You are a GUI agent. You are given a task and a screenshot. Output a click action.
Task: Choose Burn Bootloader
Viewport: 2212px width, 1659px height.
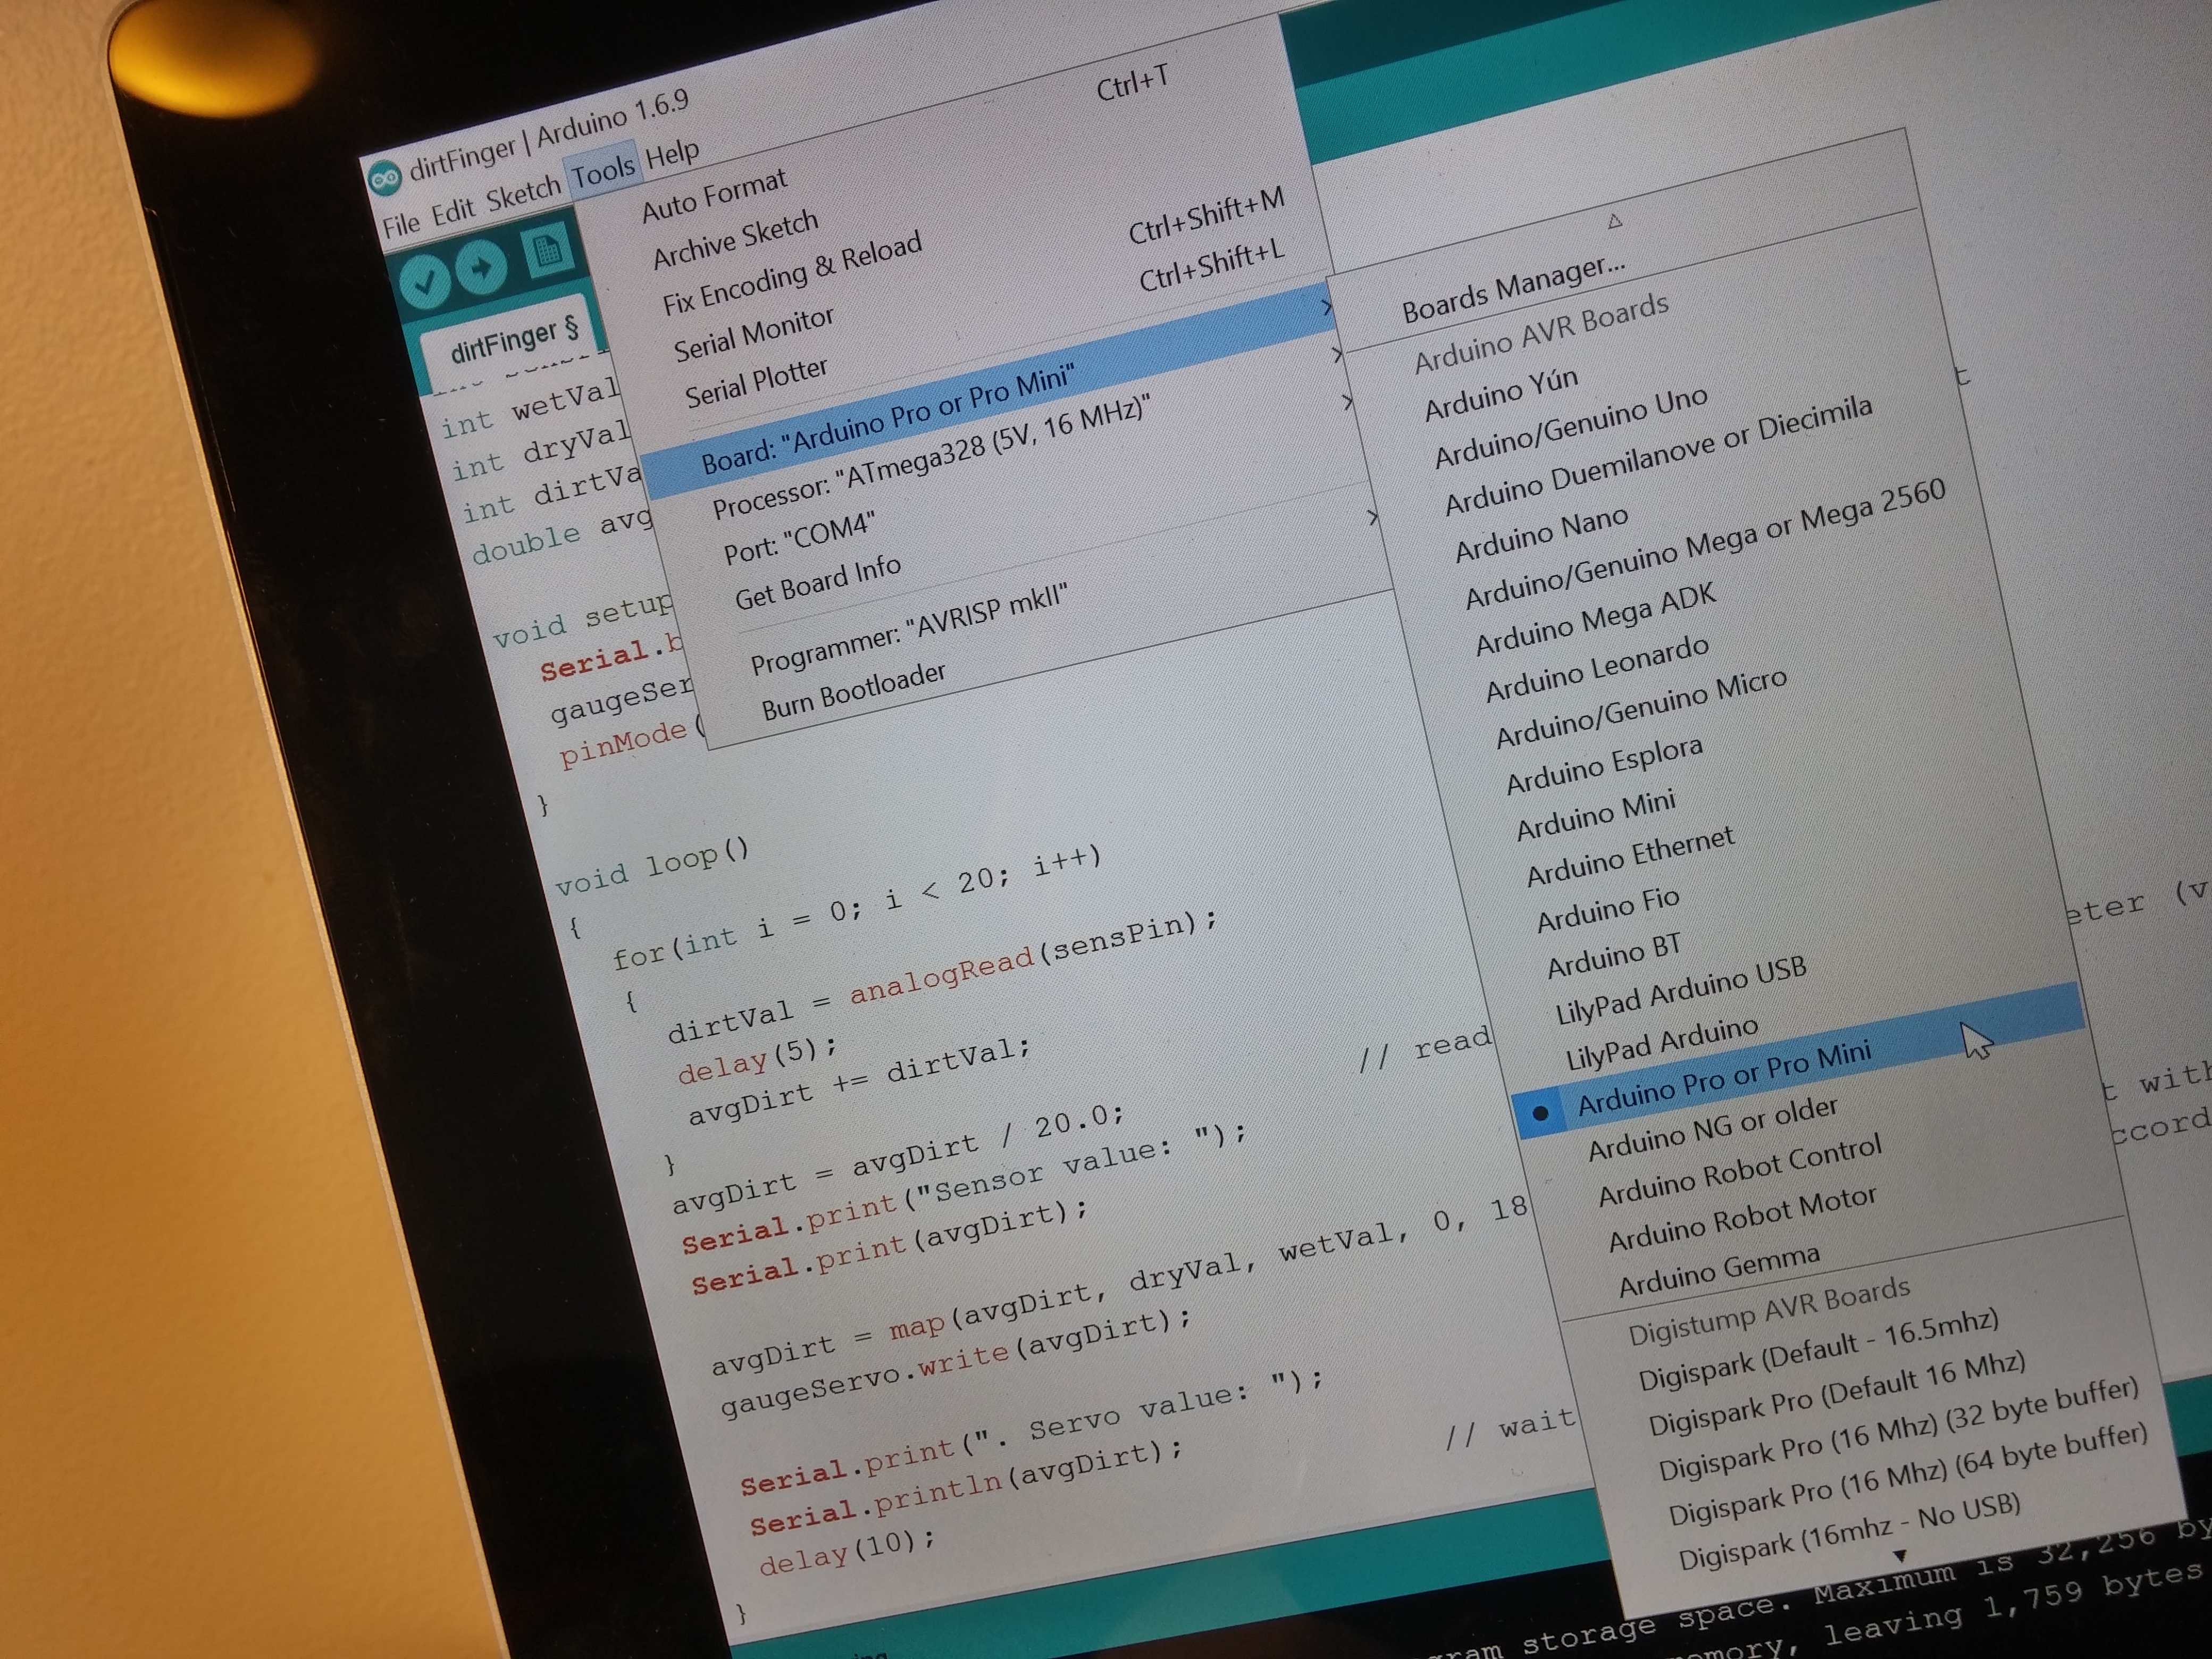(x=853, y=690)
